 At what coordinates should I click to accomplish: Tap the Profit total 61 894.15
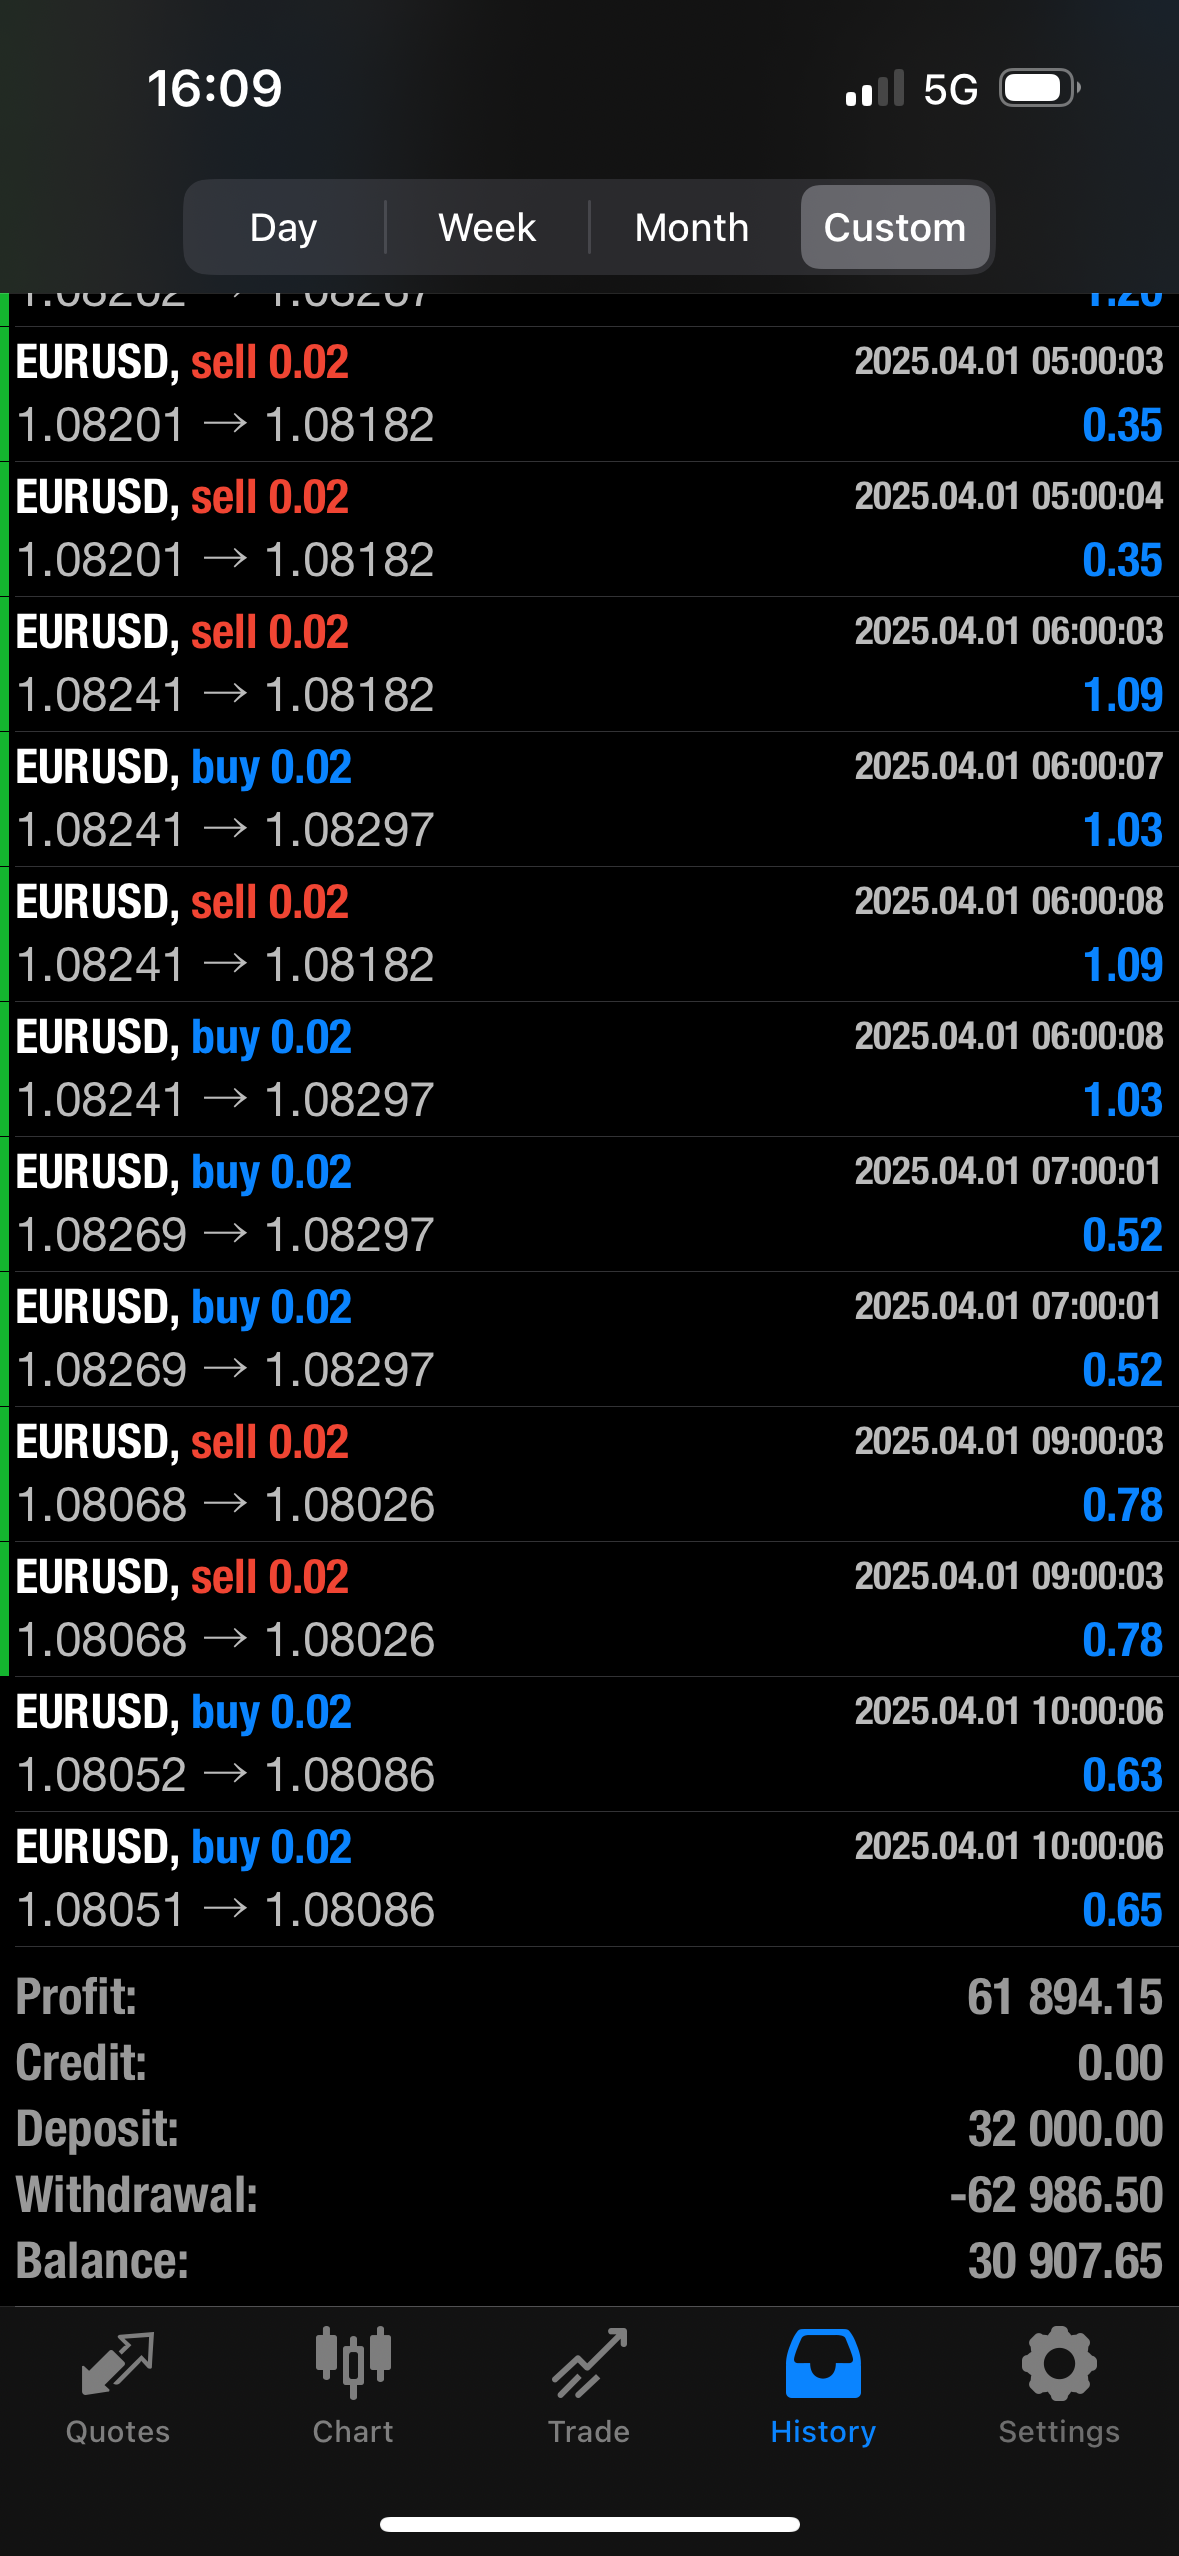(1065, 1997)
